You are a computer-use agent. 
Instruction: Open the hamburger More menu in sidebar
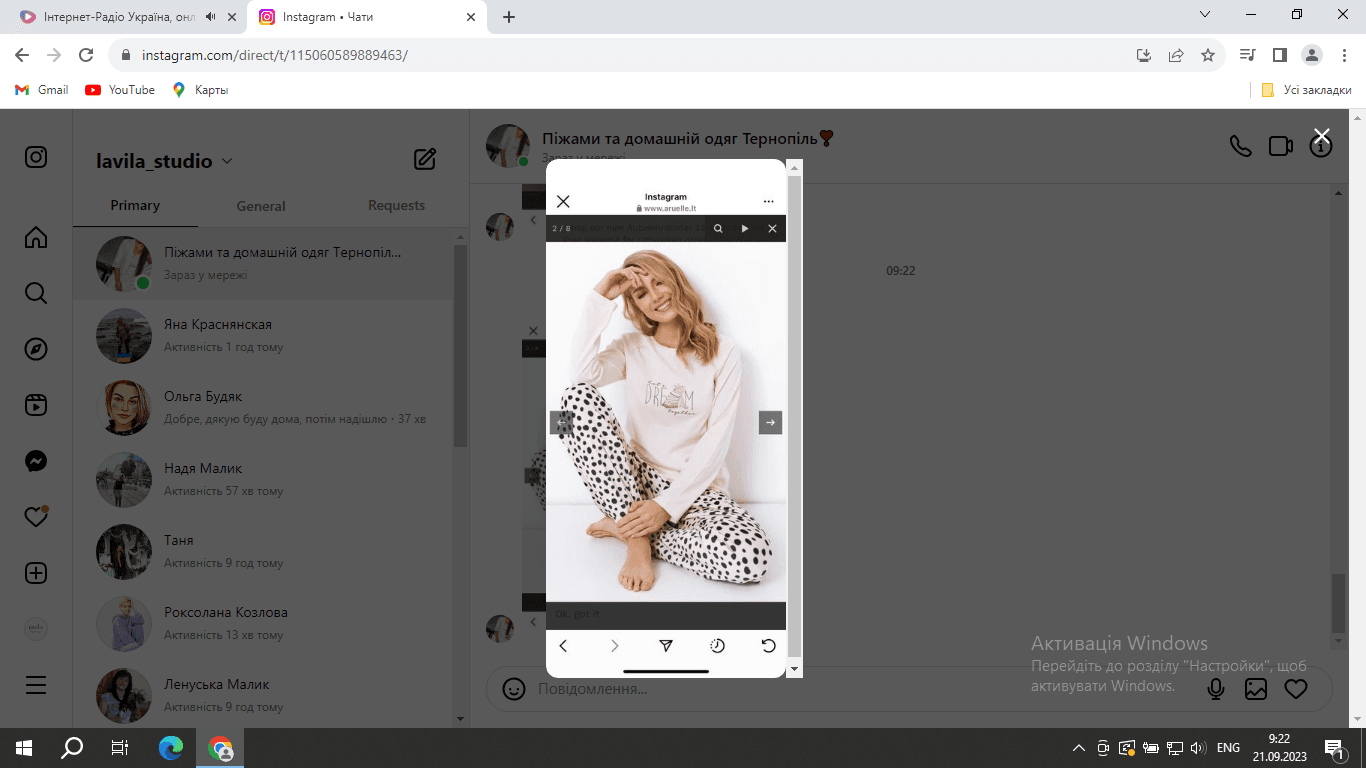coord(36,685)
